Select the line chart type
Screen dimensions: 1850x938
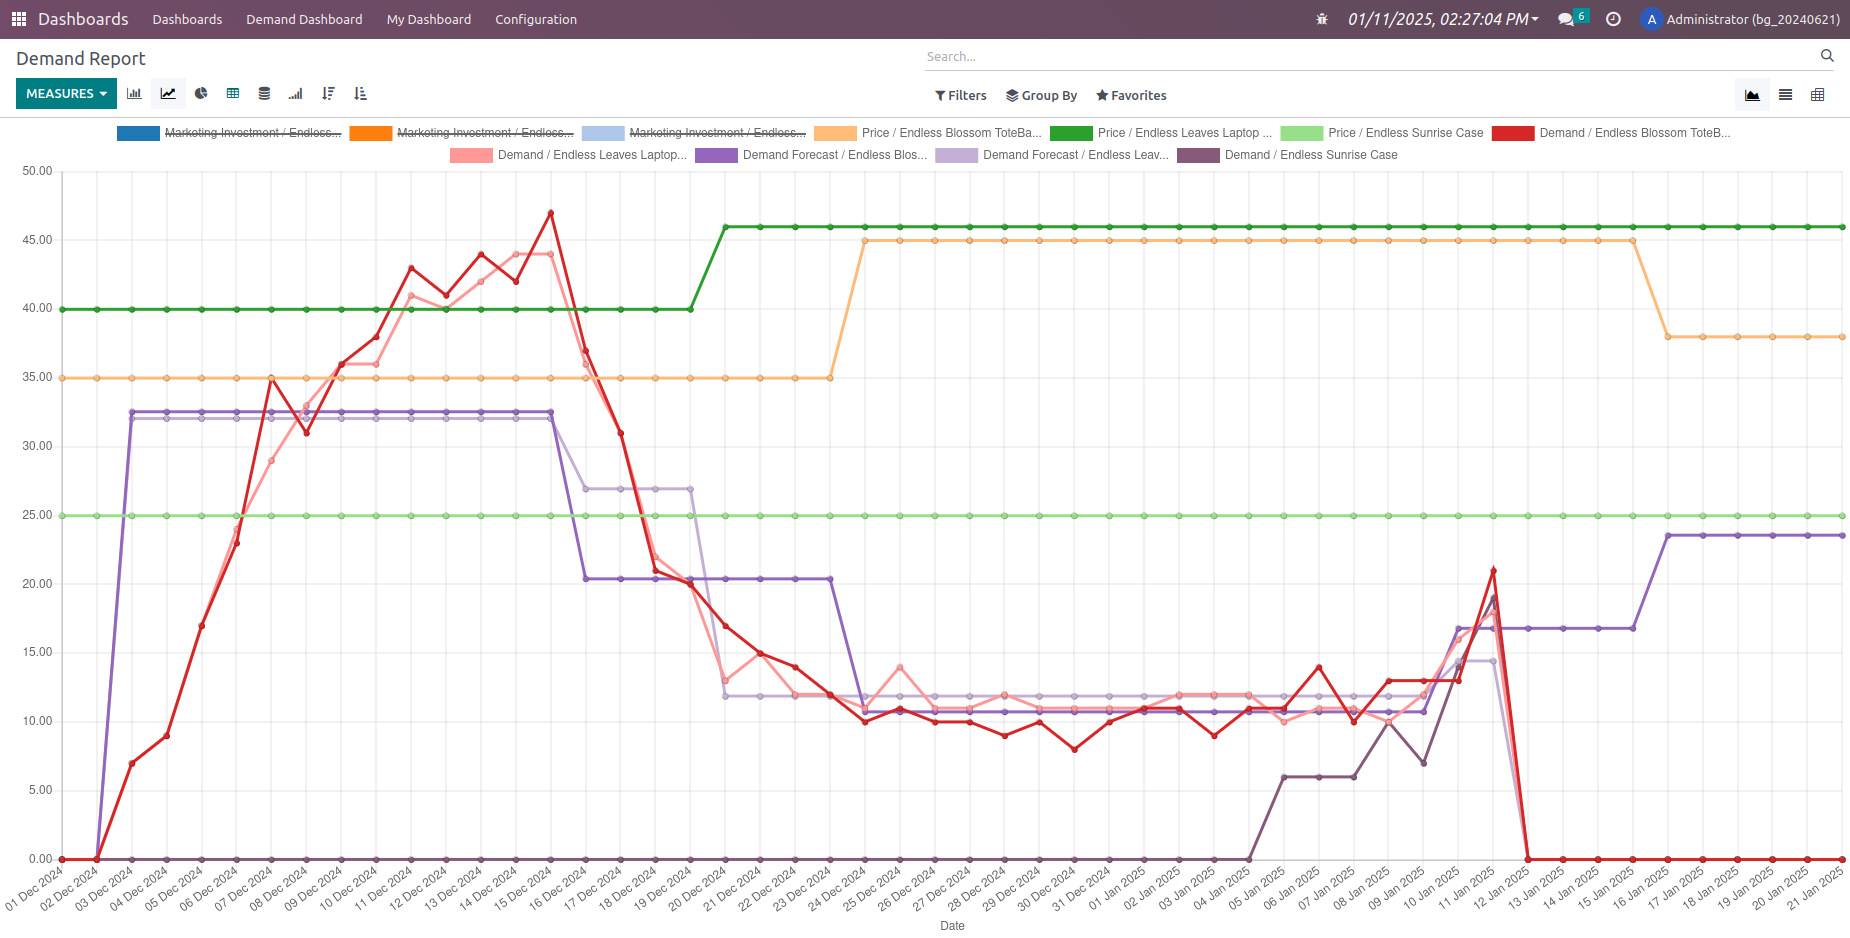[x=167, y=93]
